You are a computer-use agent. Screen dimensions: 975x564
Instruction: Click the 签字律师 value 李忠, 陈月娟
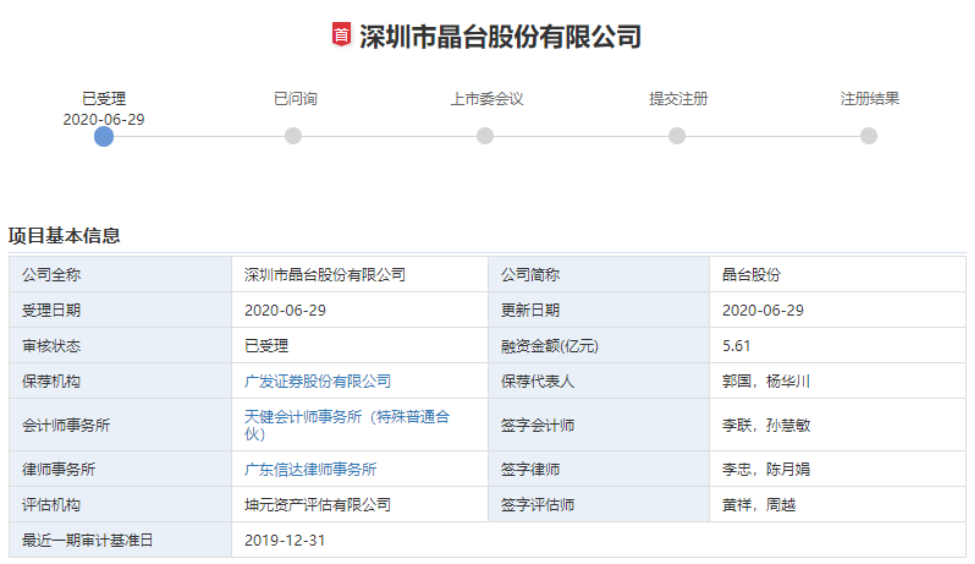766,469
